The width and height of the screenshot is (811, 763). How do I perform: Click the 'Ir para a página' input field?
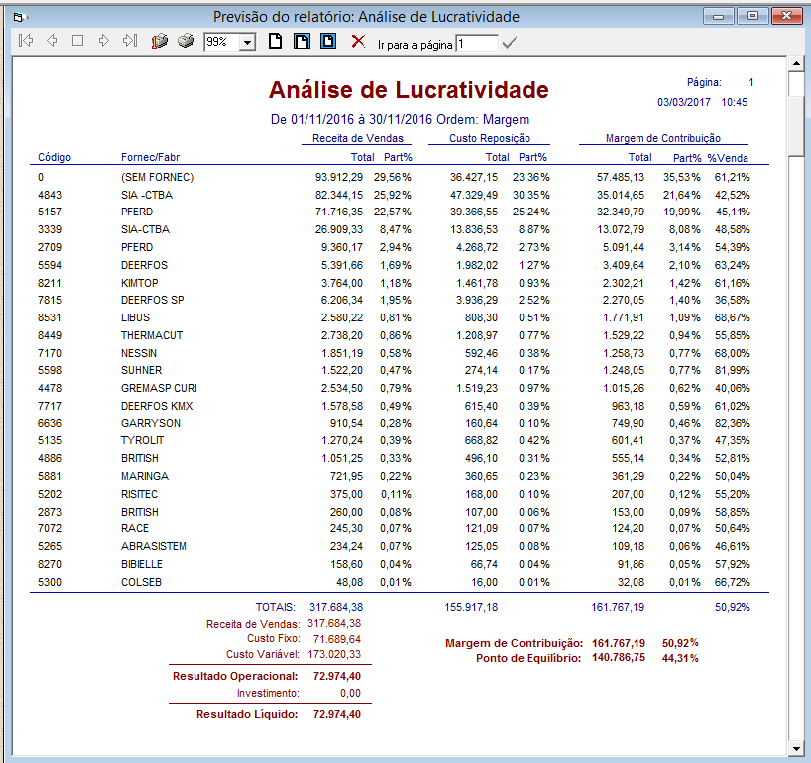(476, 43)
